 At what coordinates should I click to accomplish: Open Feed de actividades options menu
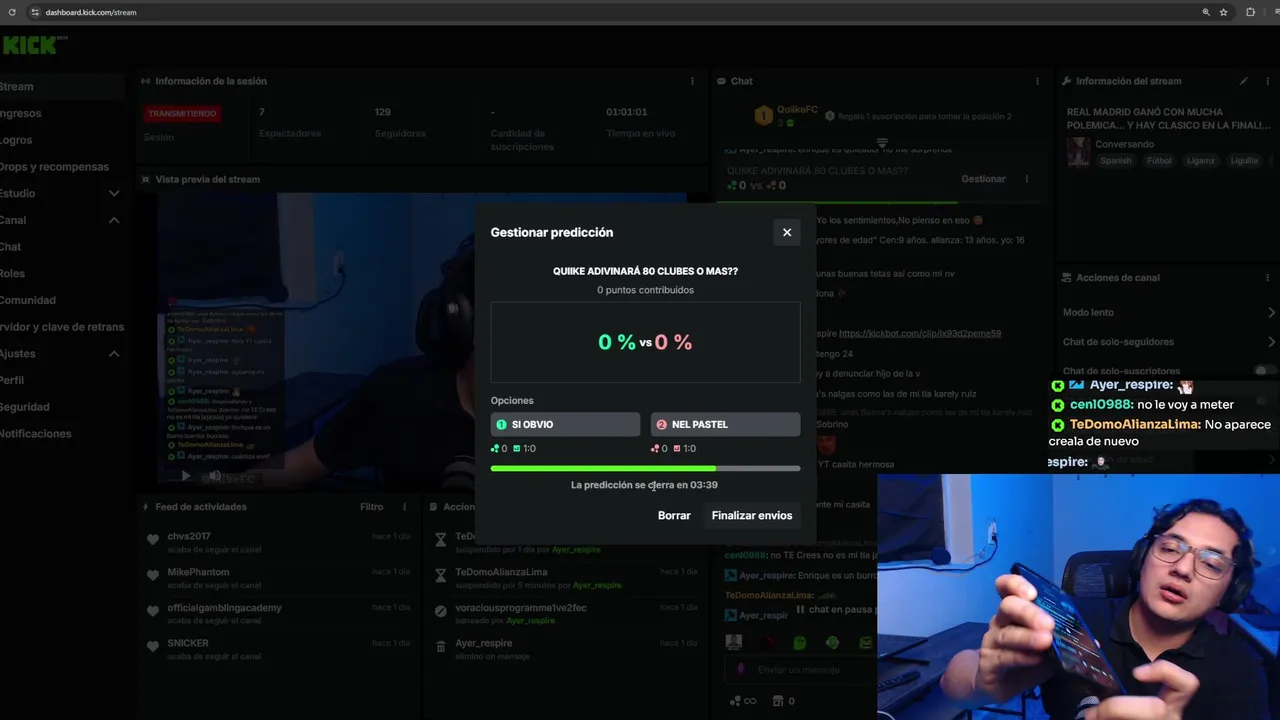click(404, 507)
